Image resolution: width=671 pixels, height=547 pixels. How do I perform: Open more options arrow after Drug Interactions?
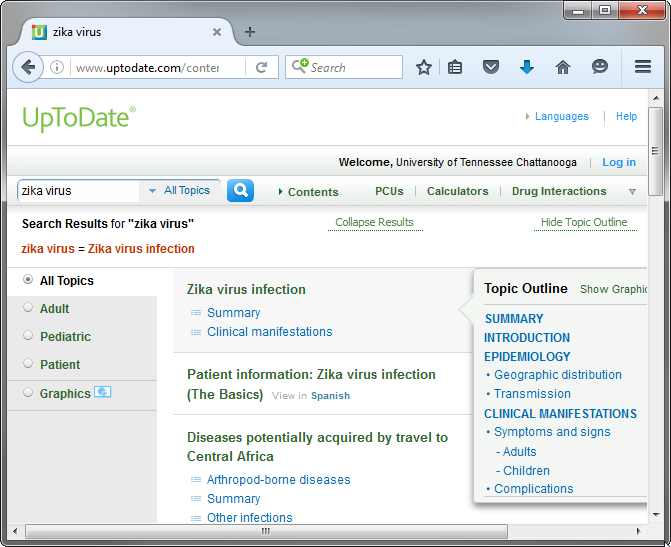coord(632,192)
